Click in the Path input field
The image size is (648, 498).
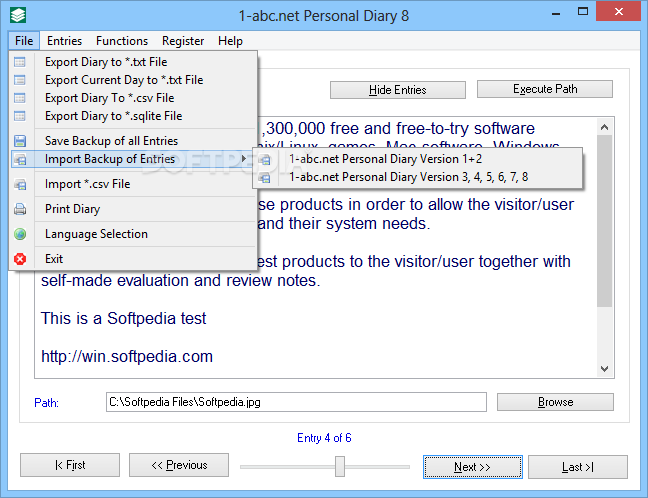pyautogui.click(x=296, y=402)
